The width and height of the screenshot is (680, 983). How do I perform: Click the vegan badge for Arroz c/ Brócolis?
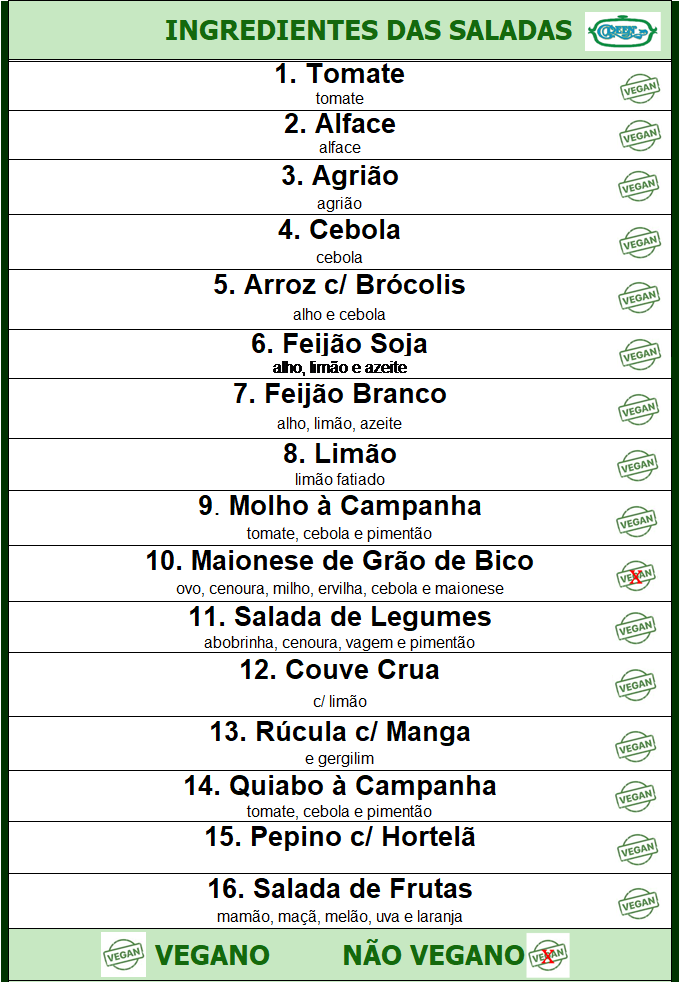[x=638, y=297]
